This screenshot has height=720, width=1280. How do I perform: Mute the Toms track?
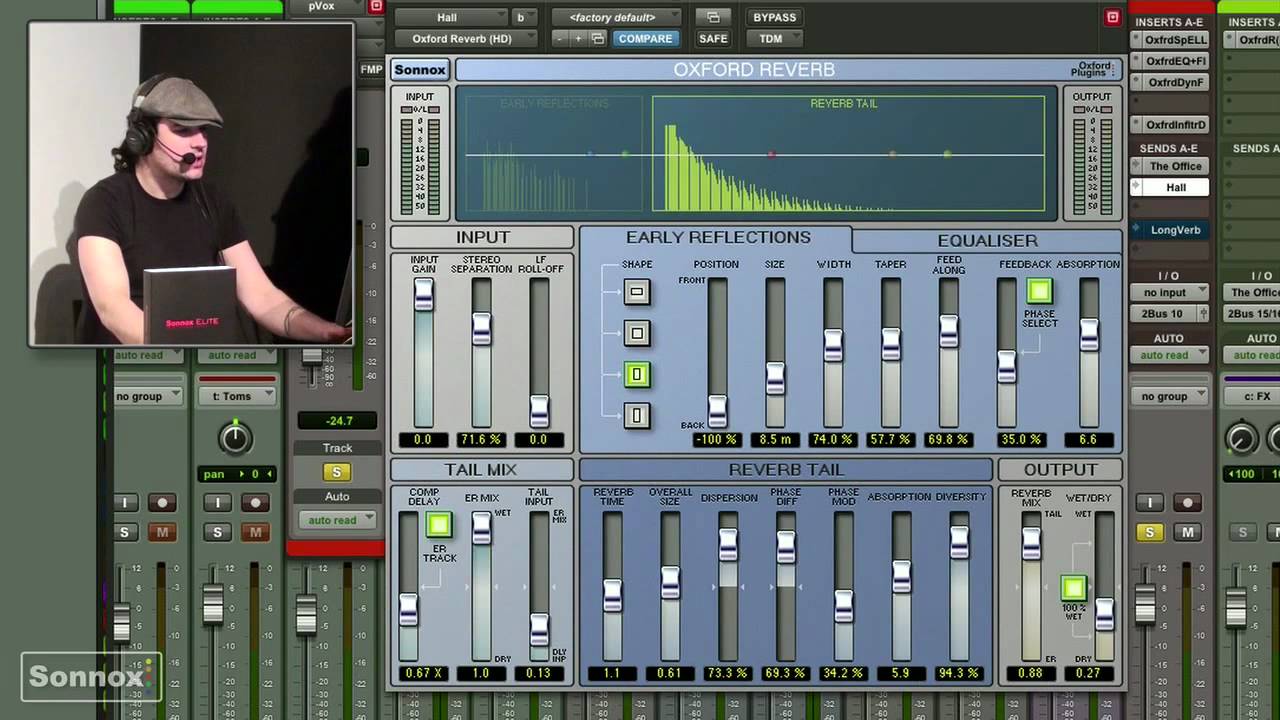[x=255, y=532]
